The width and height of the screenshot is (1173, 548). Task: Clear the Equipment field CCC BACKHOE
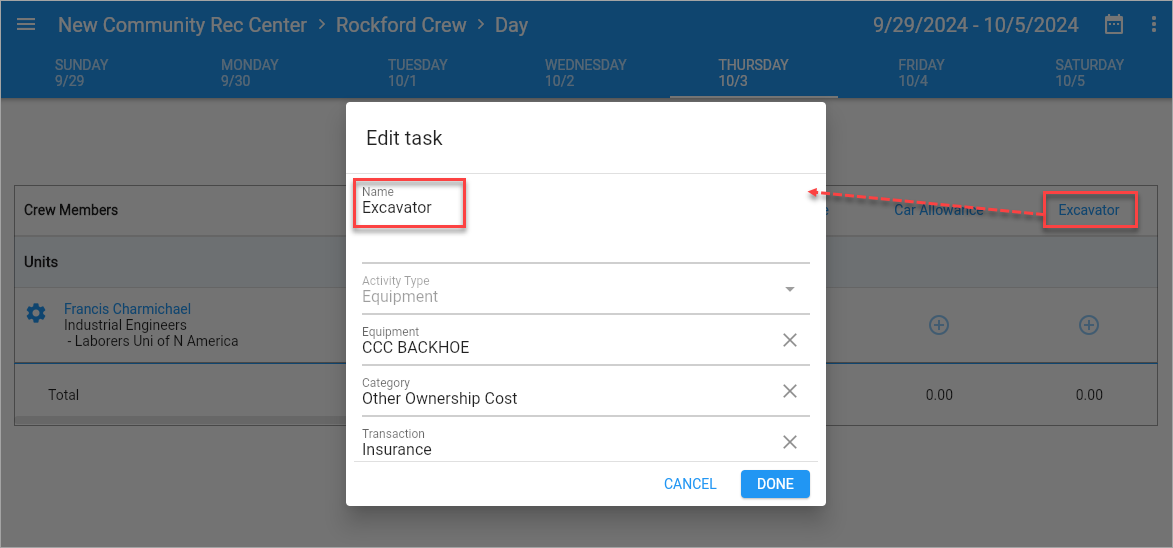coord(789,340)
